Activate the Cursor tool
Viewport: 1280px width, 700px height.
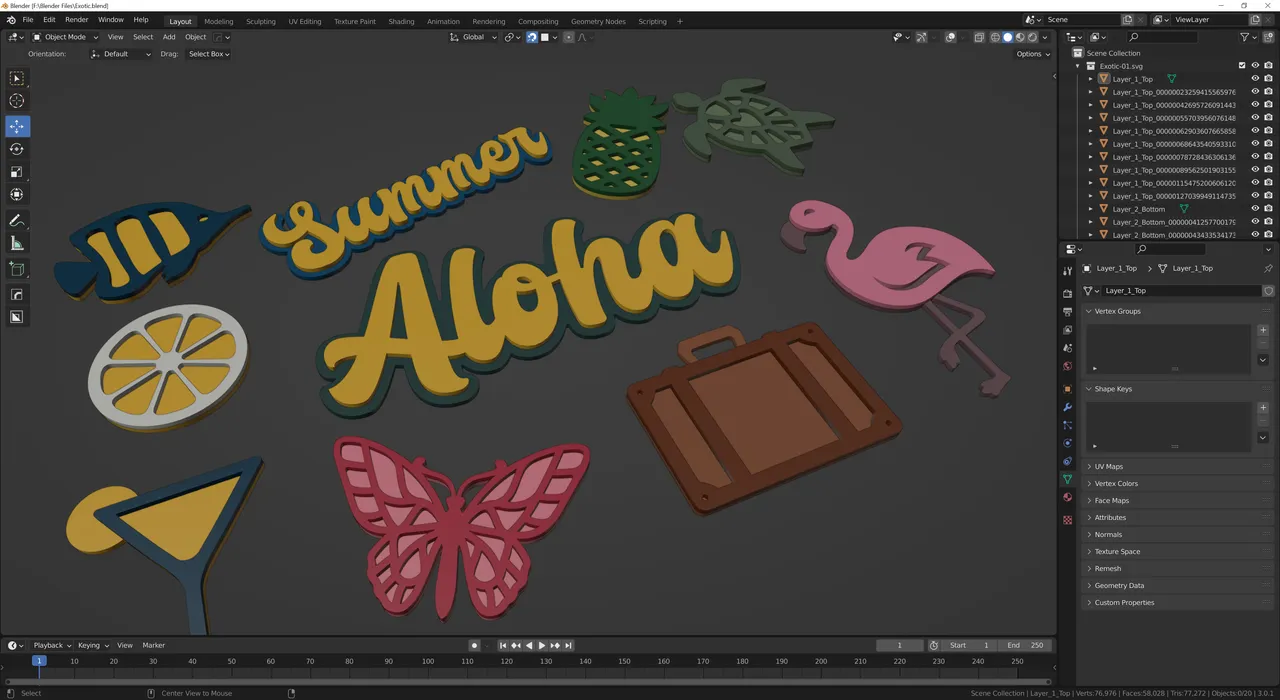(x=17, y=101)
